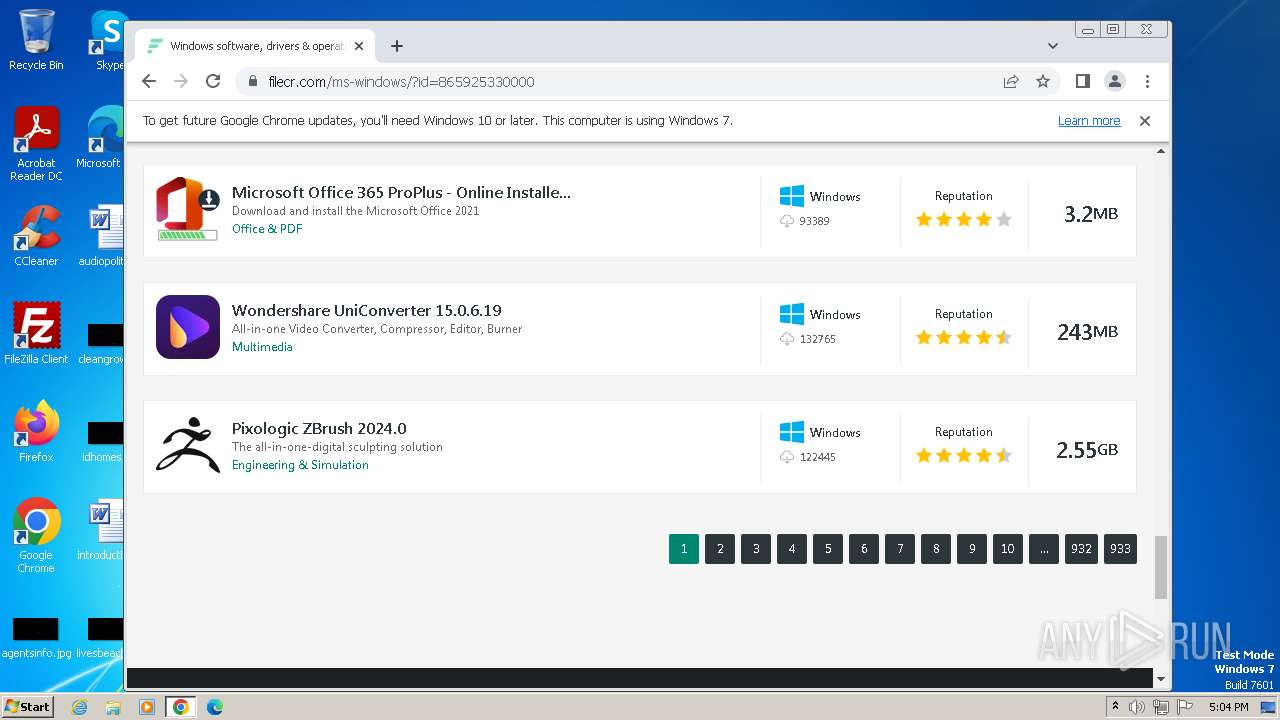Go to pagination page 3
The height and width of the screenshot is (720, 1280).
point(756,549)
